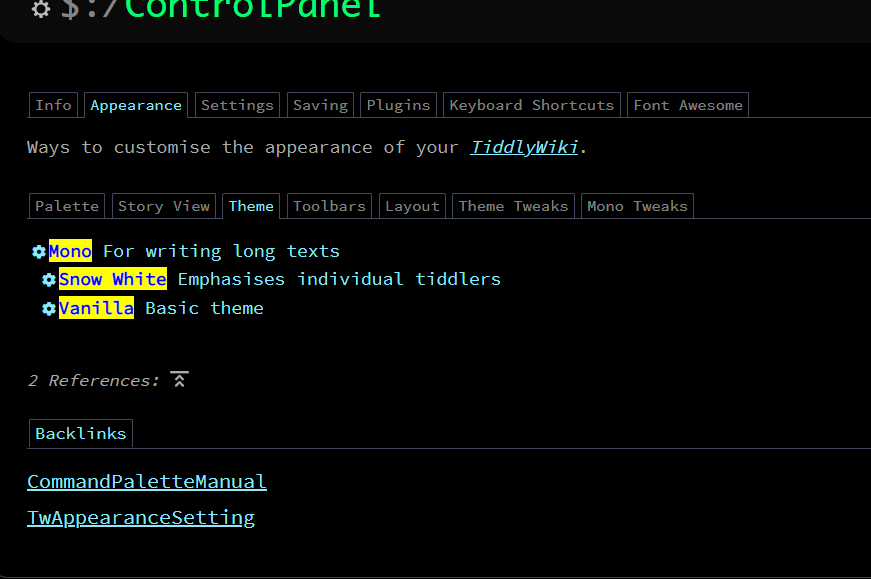The image size is (871, 579).
Task: Open the Toolbars sub-tab
Action: coord(329,206)
